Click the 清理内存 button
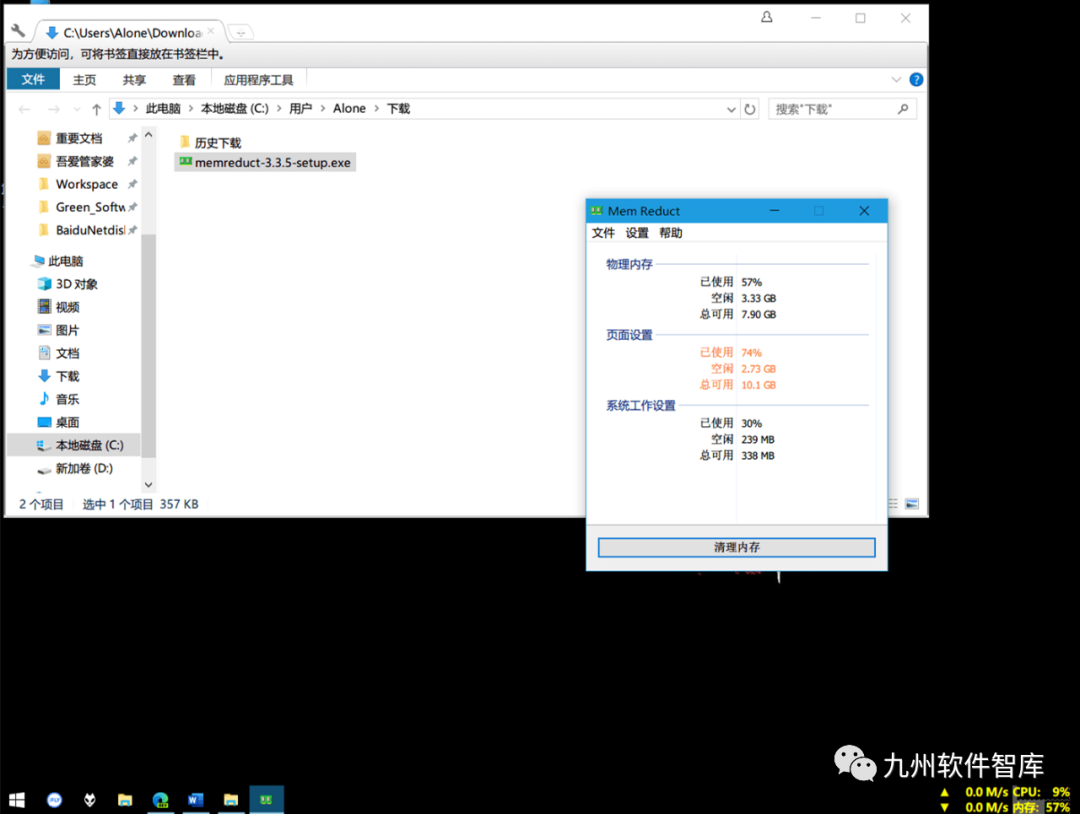 [x=736, y=547]
